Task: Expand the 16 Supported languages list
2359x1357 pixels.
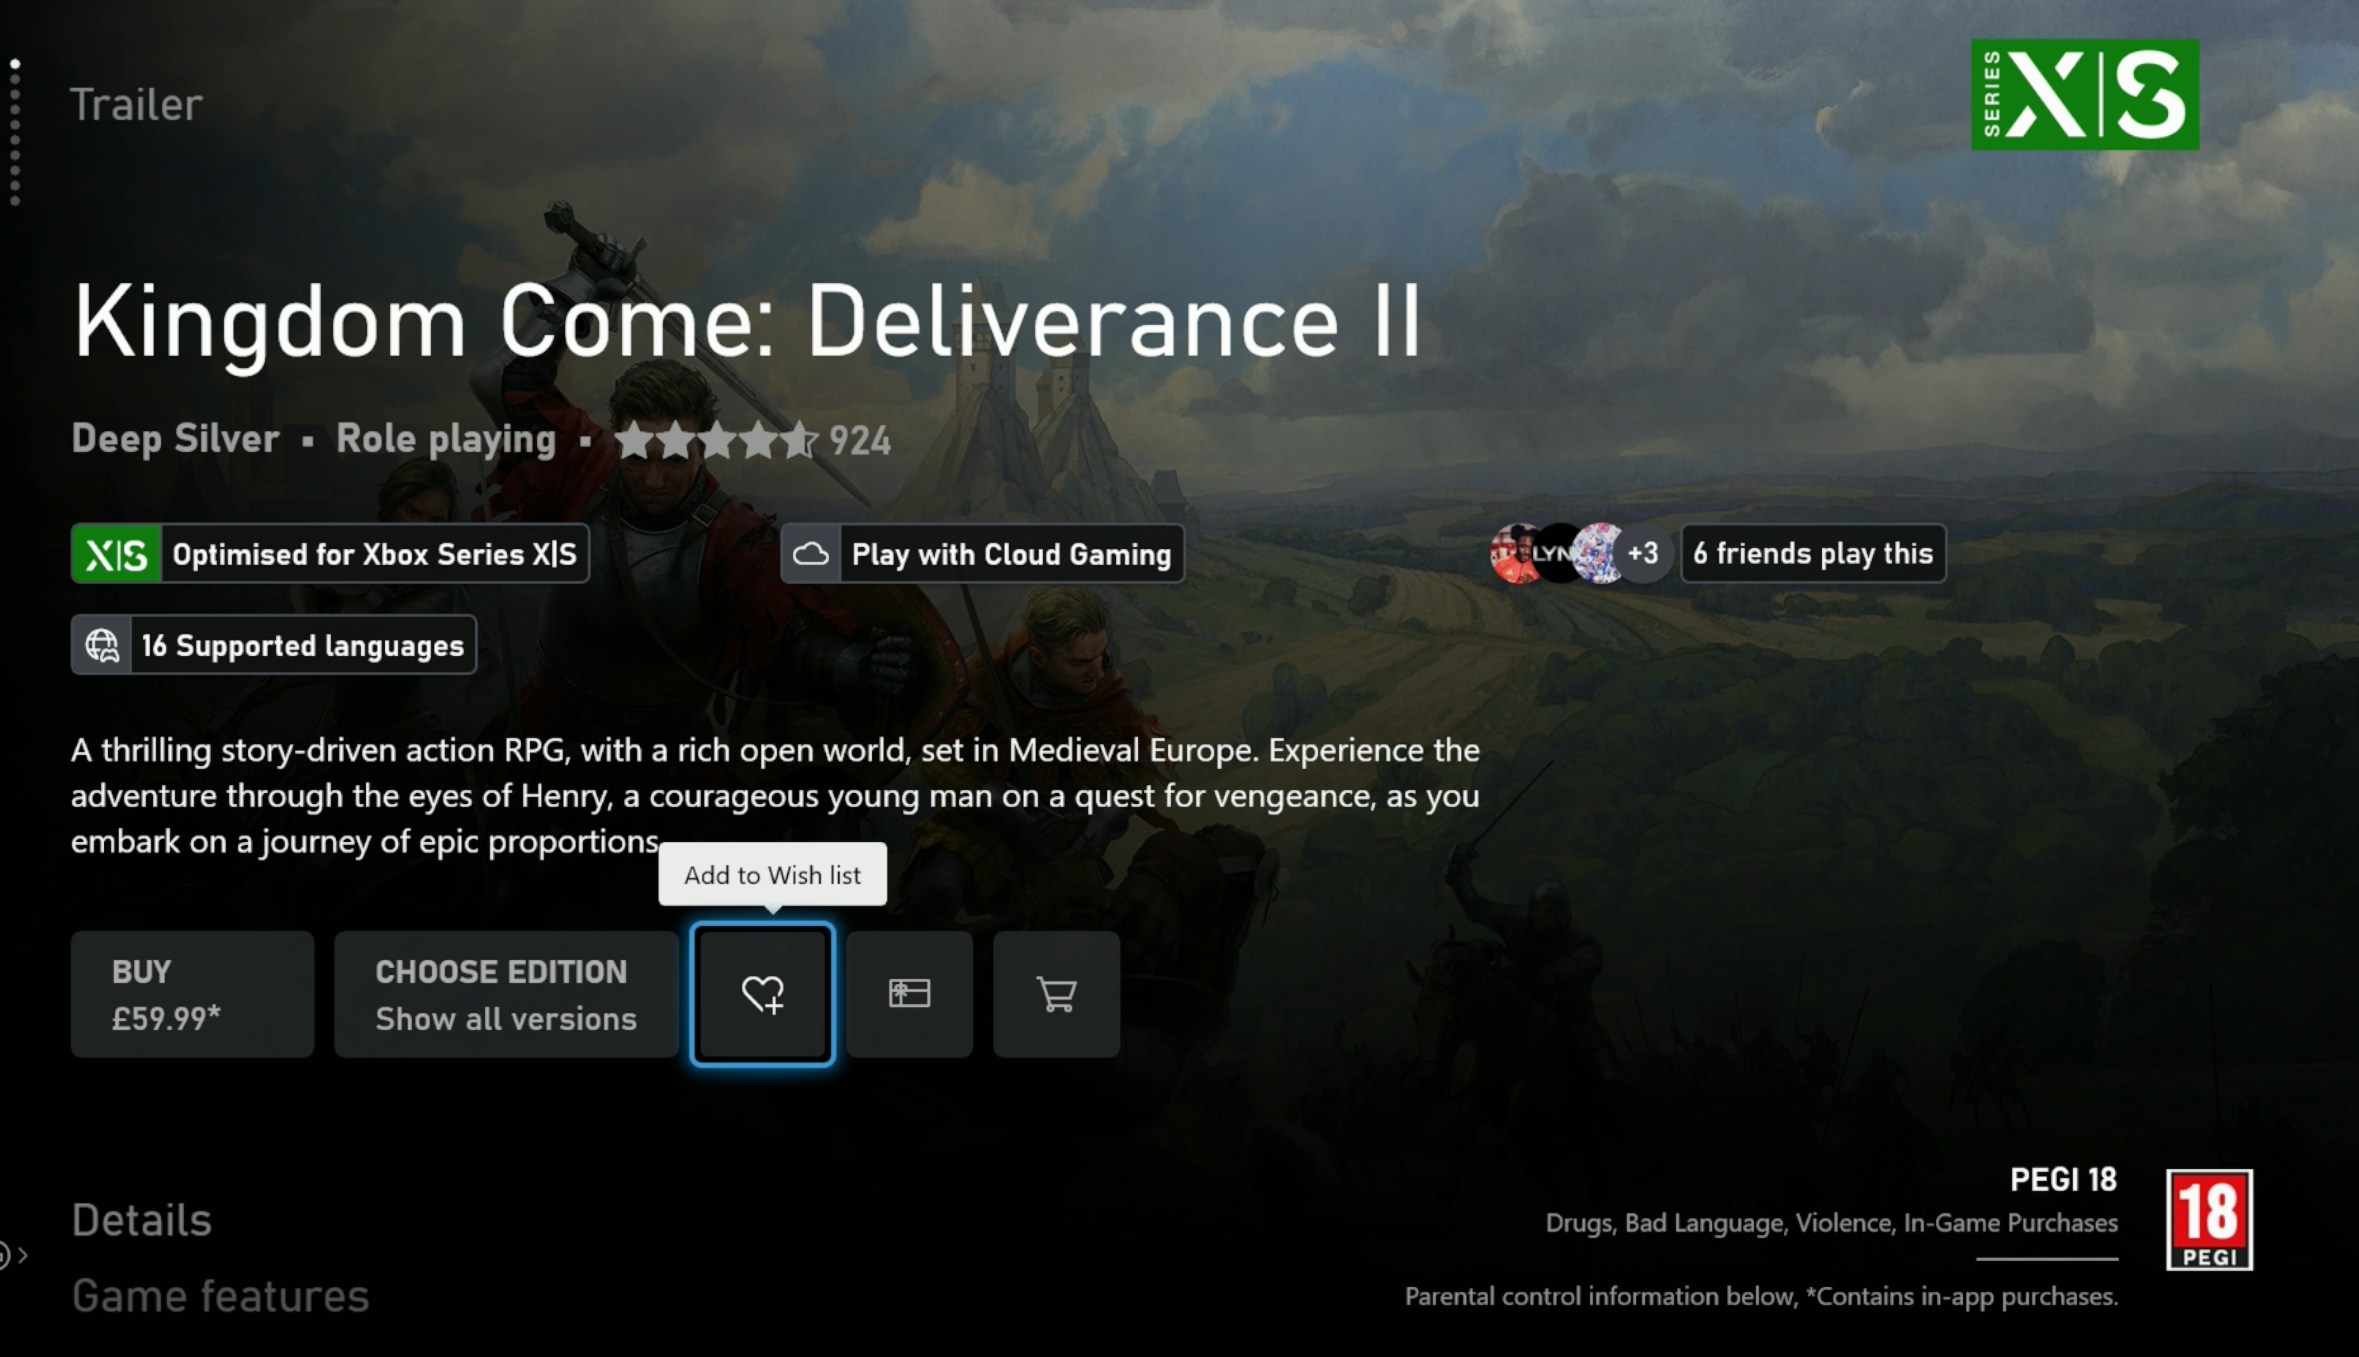Action: pos(302,645)
